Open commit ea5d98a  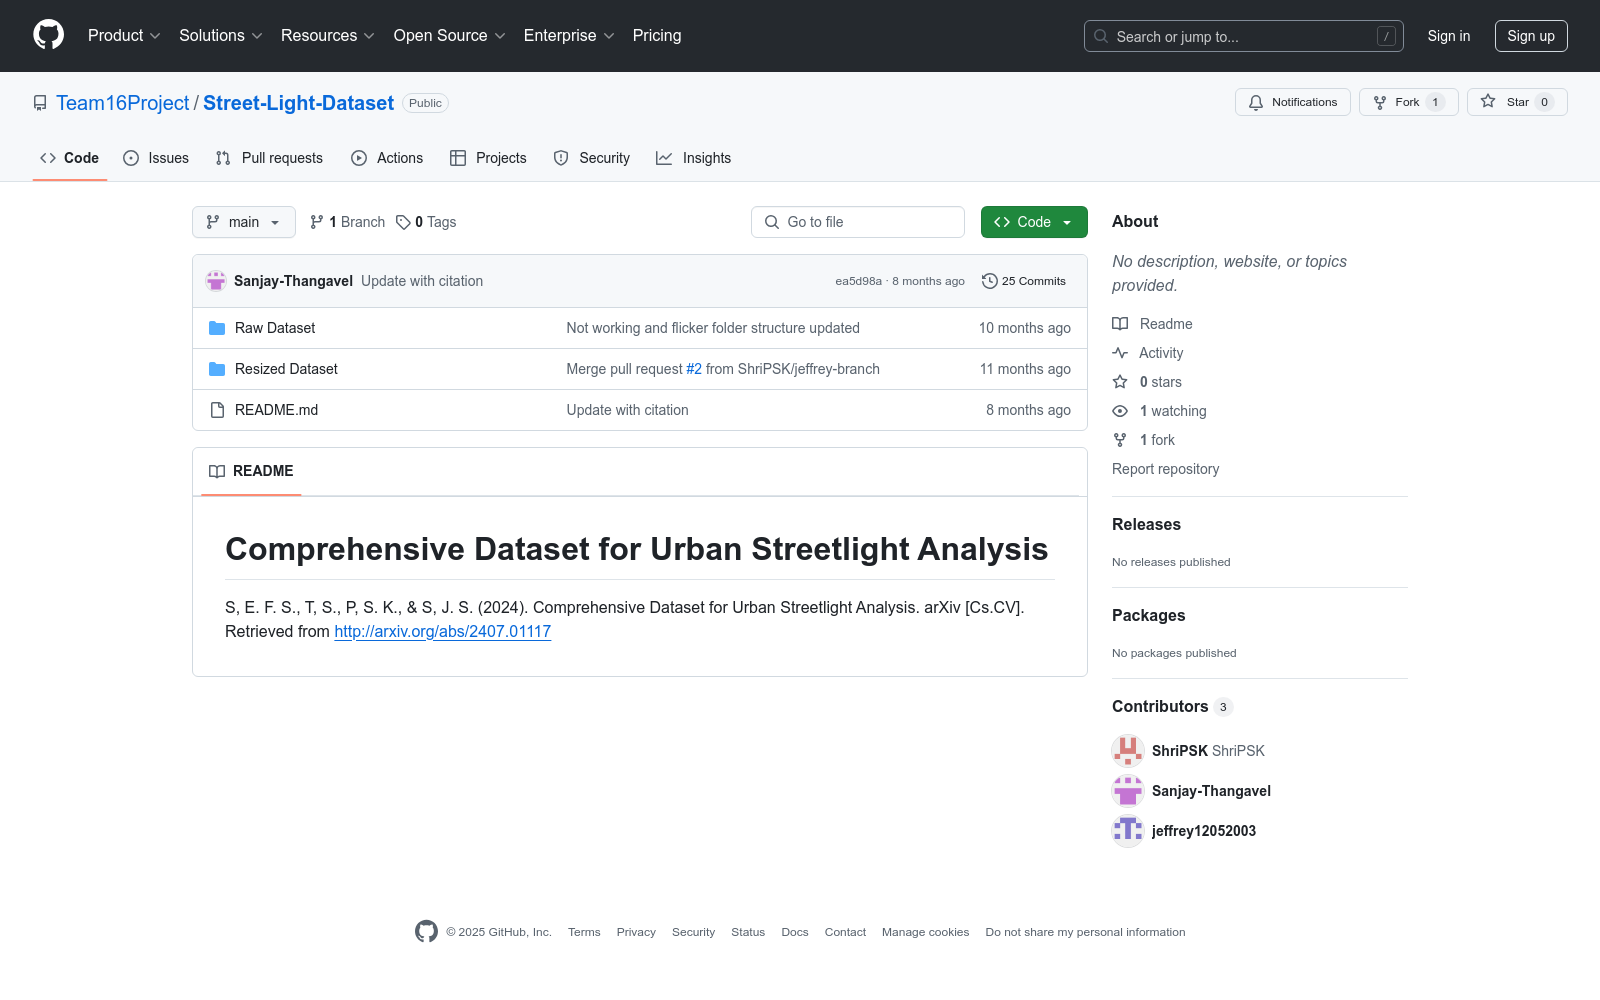pyautogui.click(x=859, y=281)
